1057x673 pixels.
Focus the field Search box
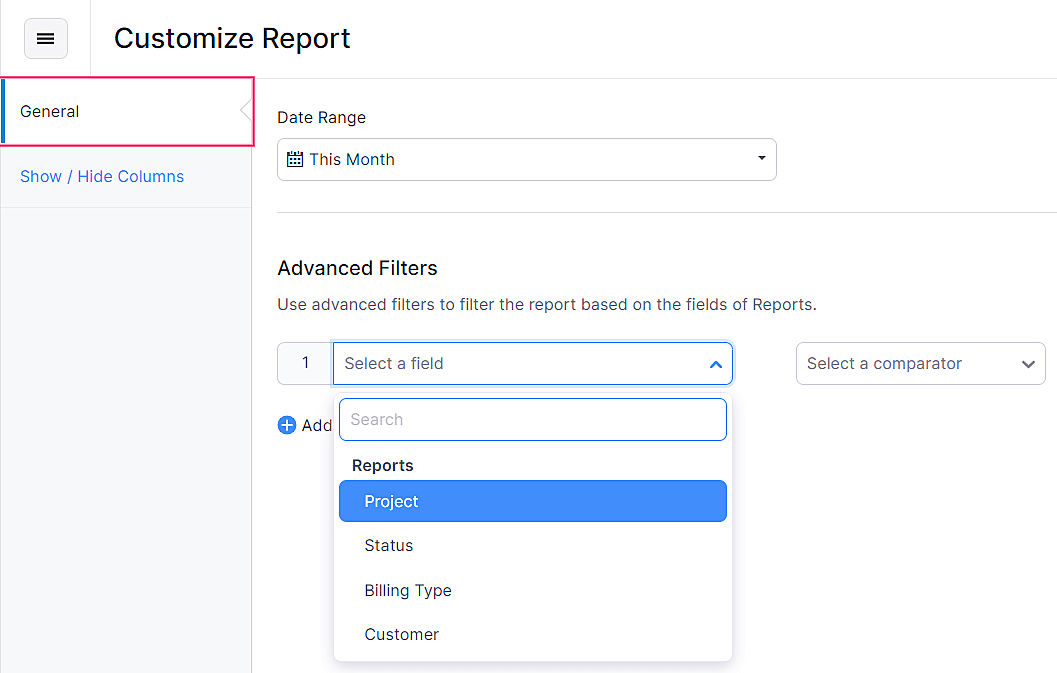click(x=532, y=420)
